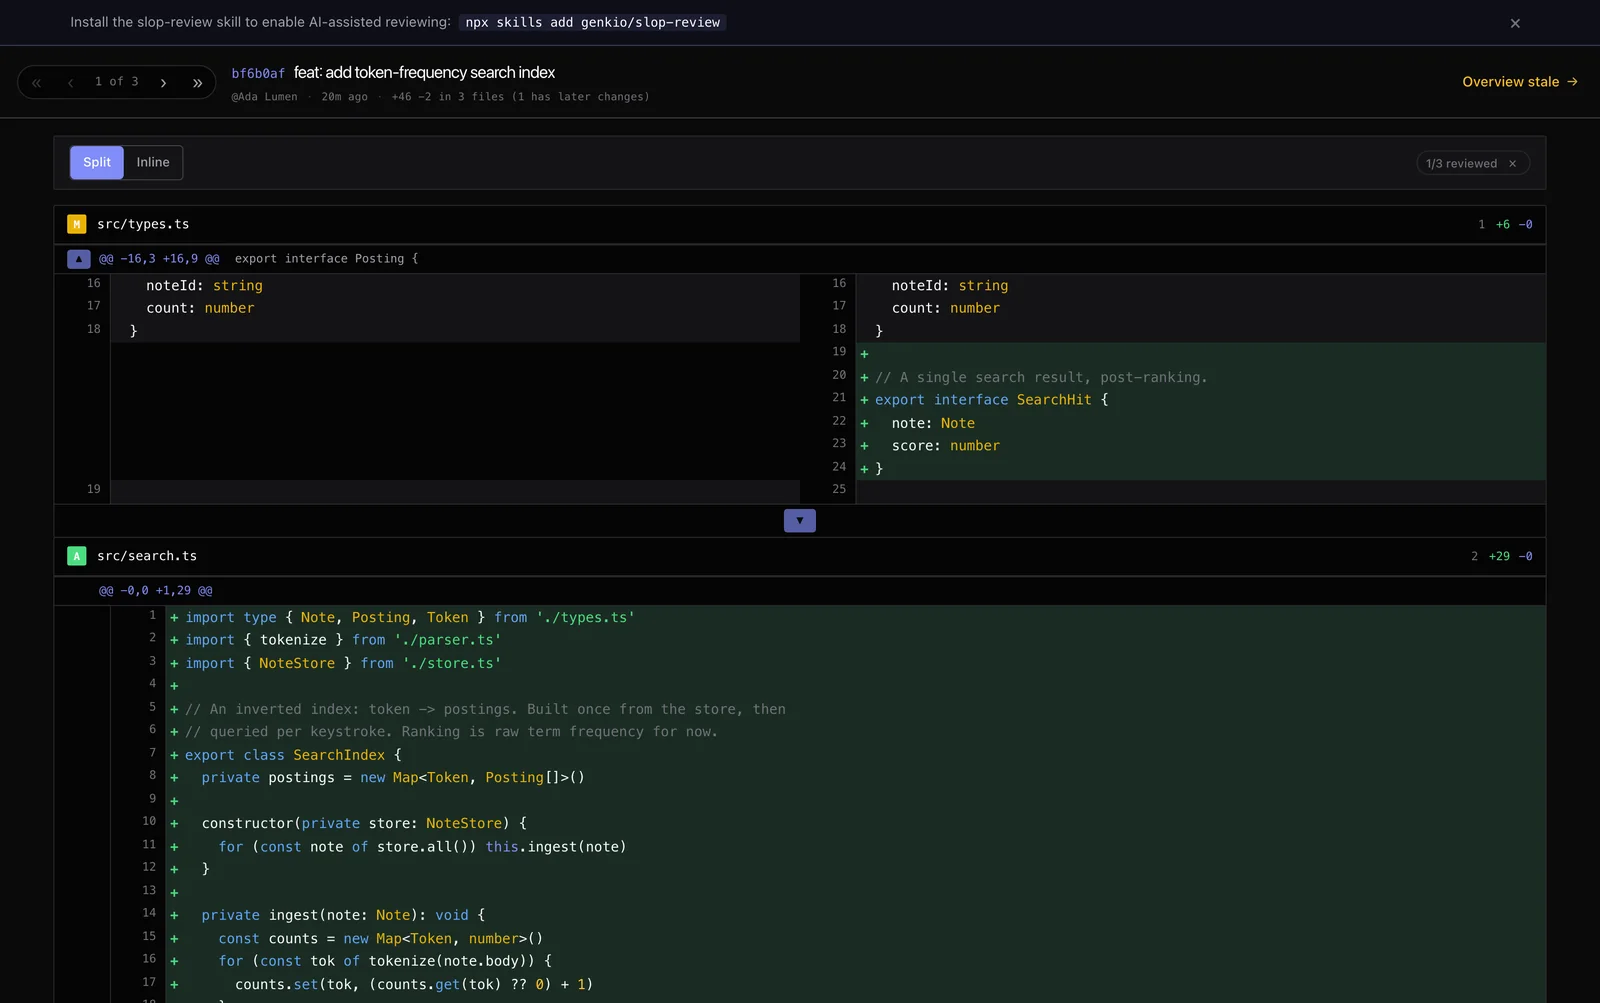
Task: Click the 'private ingest' method line
Action: (856, 915)
